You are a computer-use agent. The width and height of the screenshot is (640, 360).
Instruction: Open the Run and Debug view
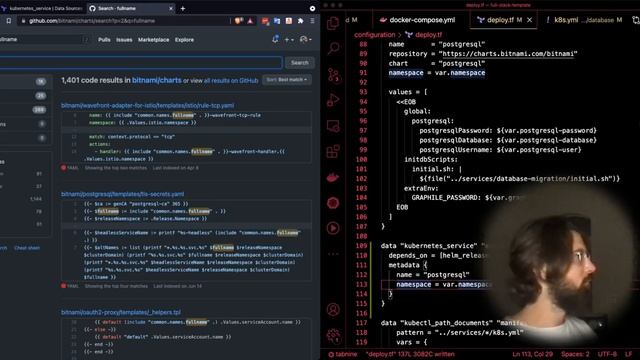click(x=333, y=100)
